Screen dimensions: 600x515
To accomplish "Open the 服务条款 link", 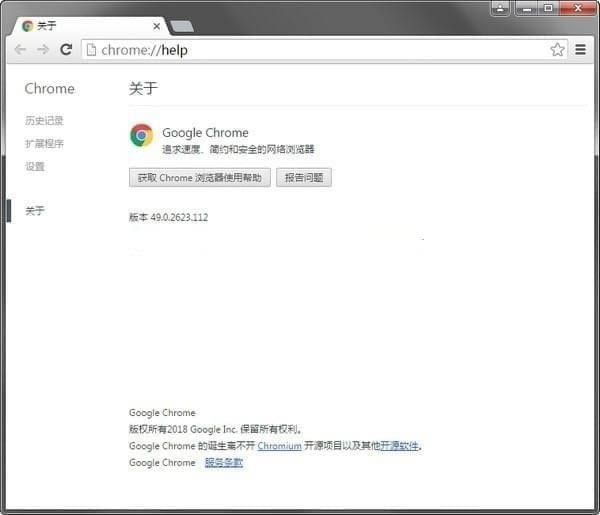I will pos(224,463).
